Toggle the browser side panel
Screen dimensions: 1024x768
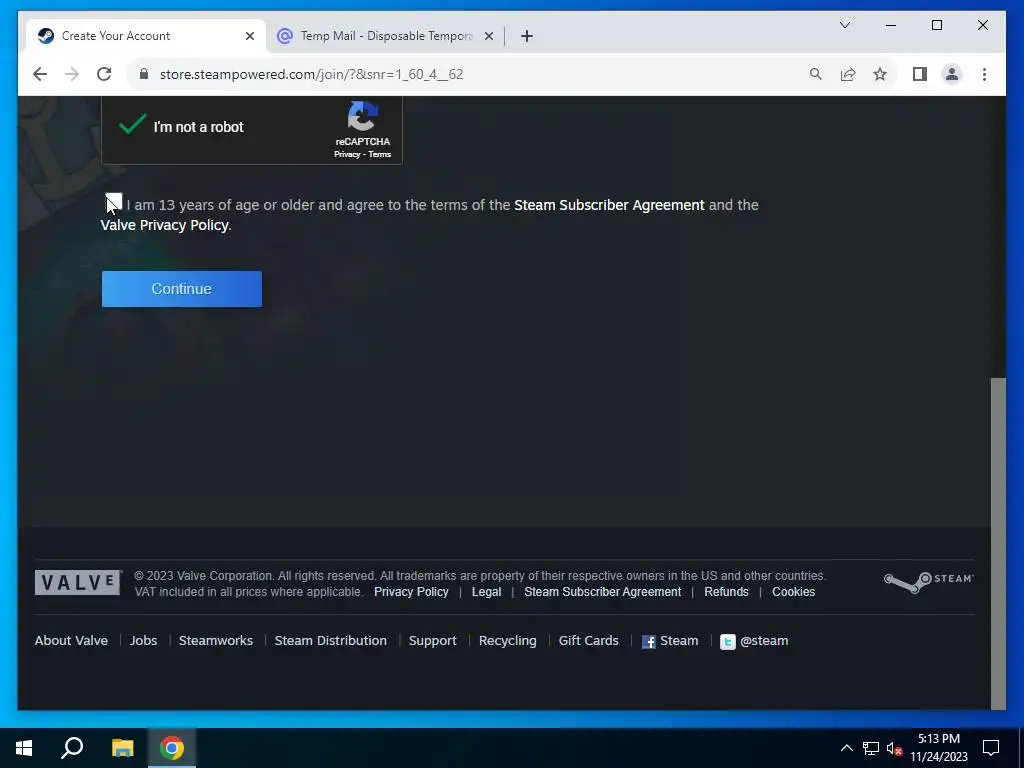click(x=920, y=74)
